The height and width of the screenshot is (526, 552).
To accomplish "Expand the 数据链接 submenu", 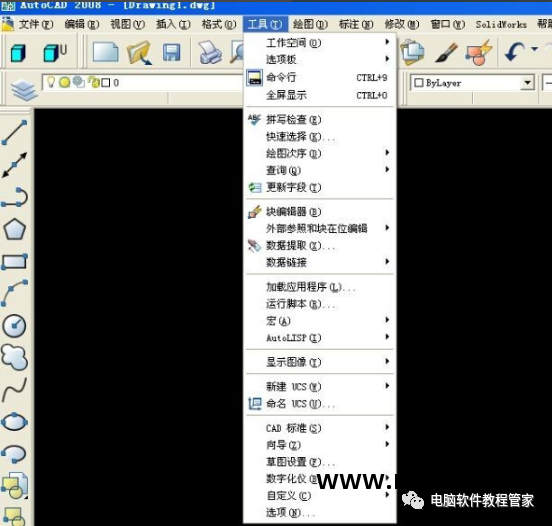I will point(320,262).
